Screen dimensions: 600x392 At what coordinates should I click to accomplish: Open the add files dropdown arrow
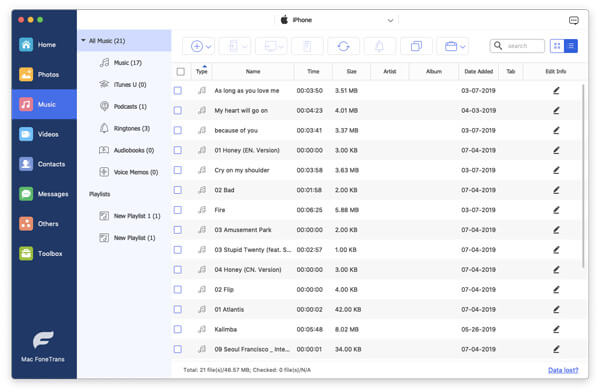(209, 47)
